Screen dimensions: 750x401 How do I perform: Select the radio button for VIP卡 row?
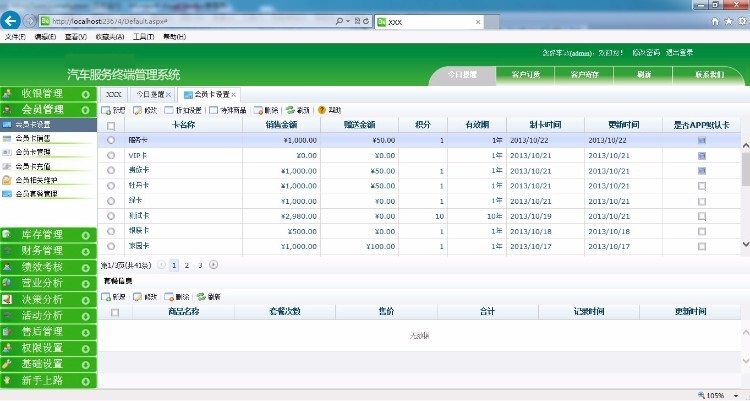(x=111, y=156)
